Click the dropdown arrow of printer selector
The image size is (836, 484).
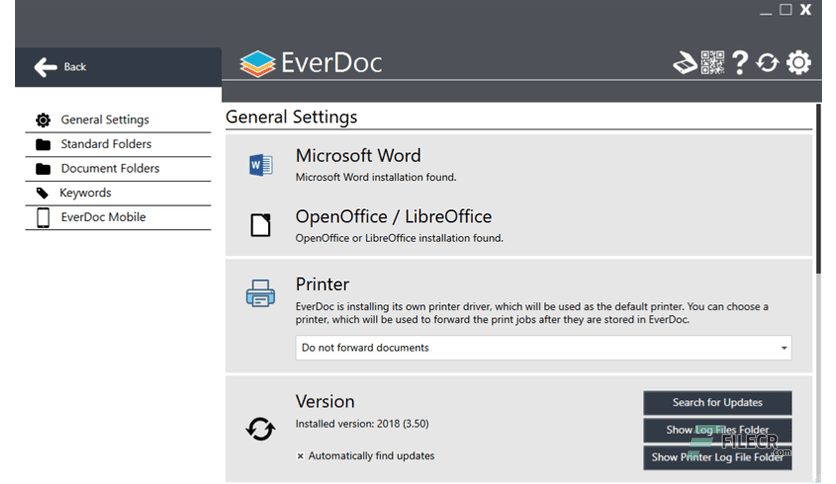(x=784, y=348)
